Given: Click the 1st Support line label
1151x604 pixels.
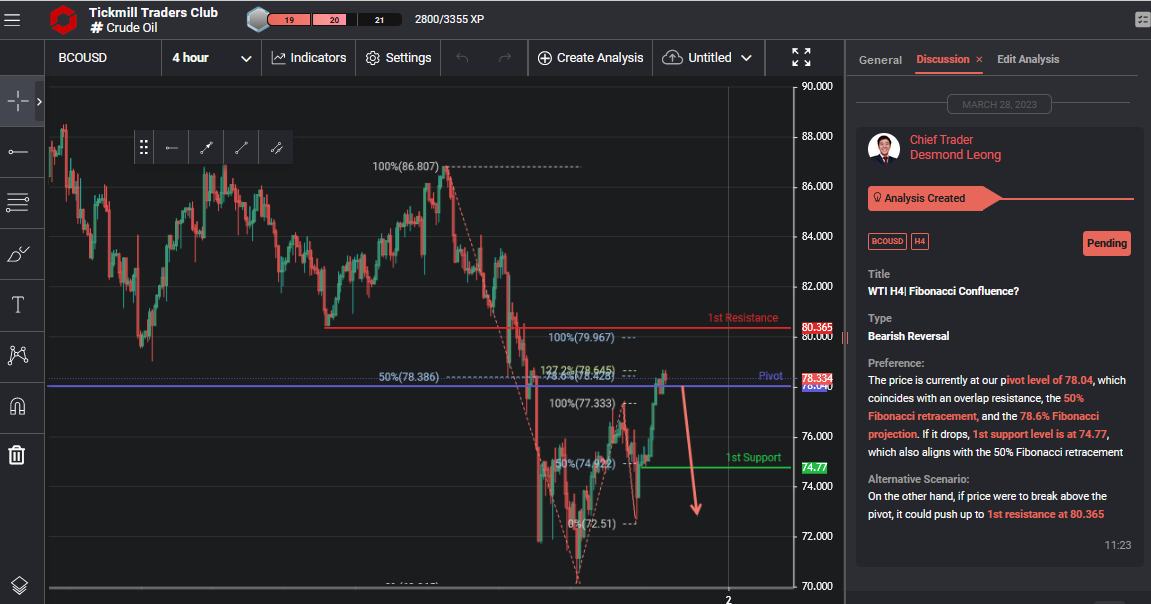Looking at the screenshot, I should 753,457.
